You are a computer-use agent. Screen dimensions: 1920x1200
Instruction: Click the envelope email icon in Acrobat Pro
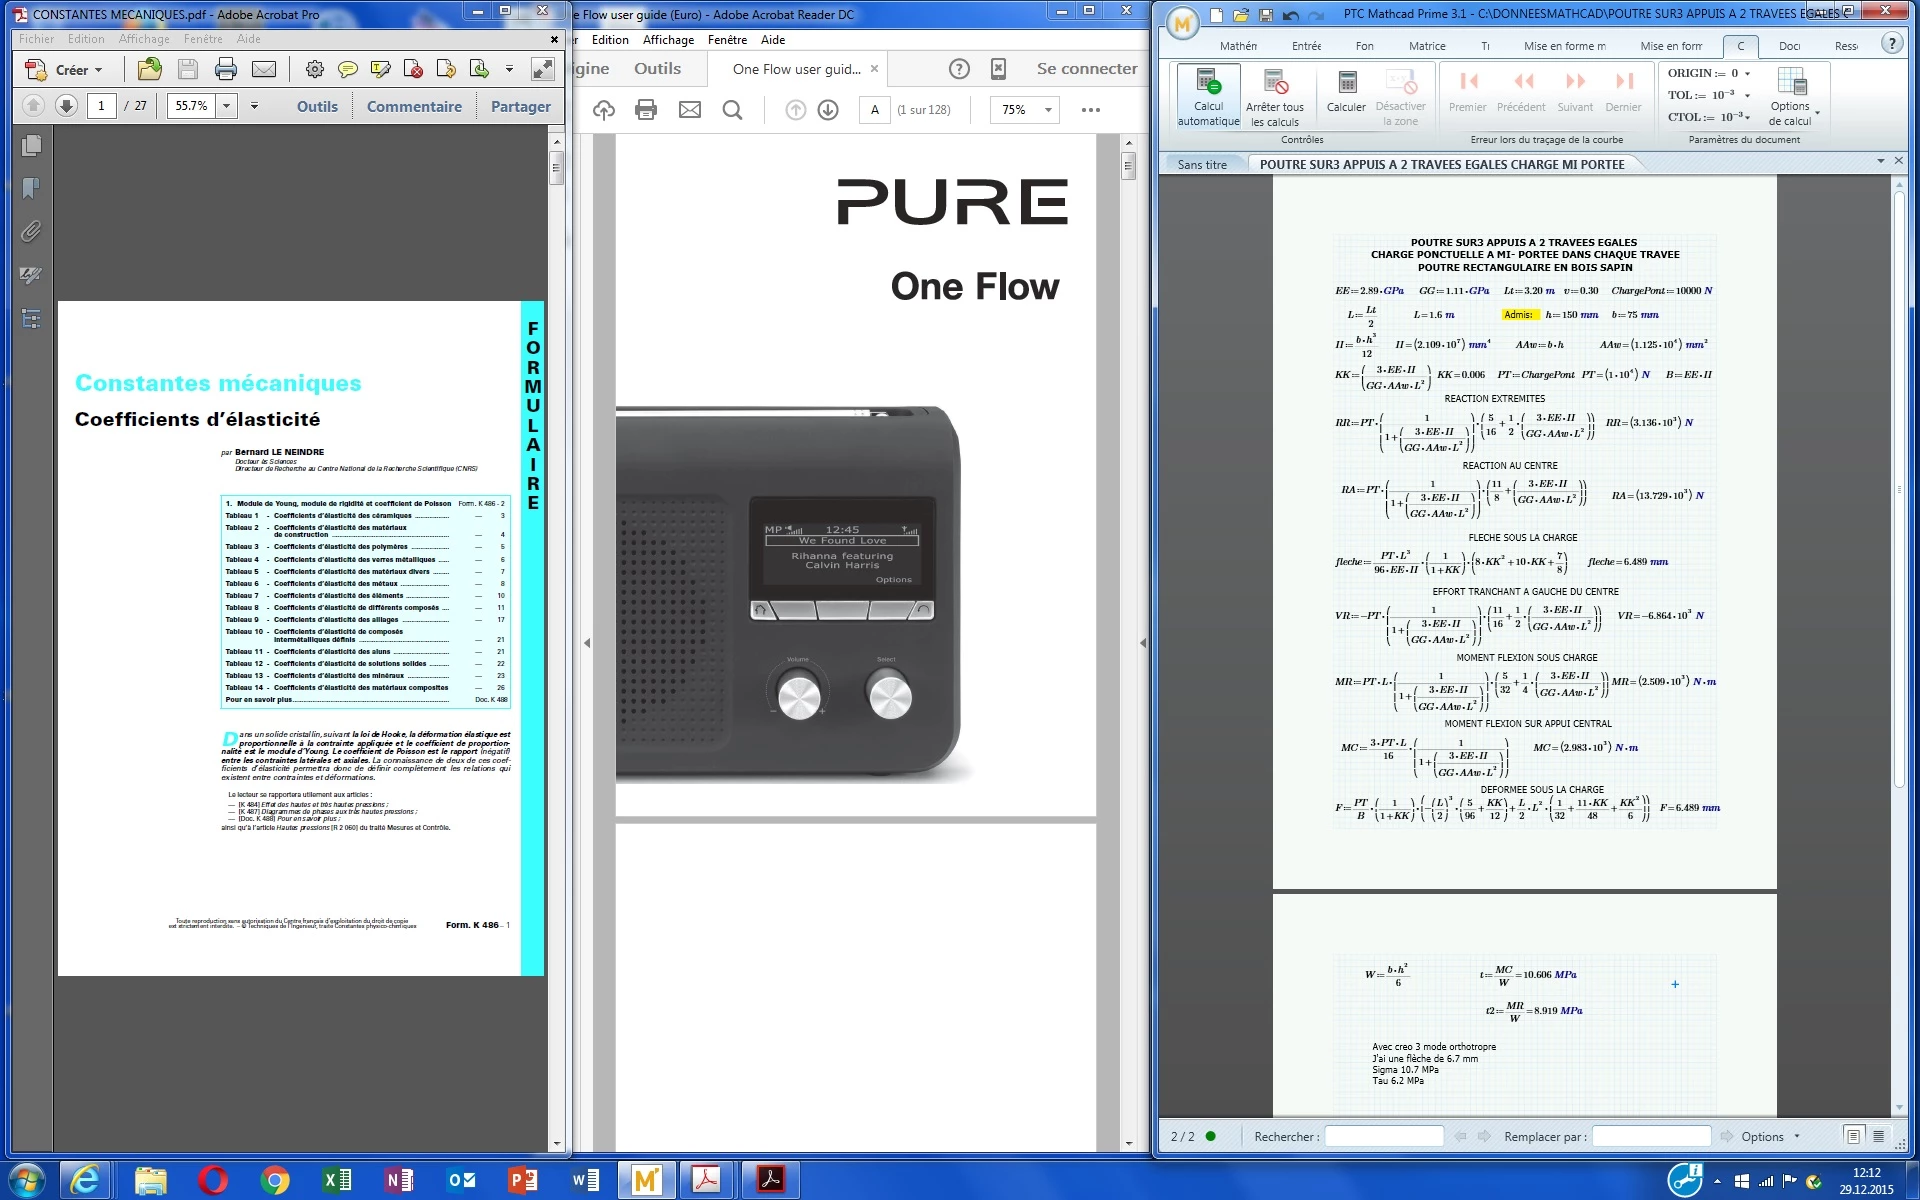(x=264, y=69)
